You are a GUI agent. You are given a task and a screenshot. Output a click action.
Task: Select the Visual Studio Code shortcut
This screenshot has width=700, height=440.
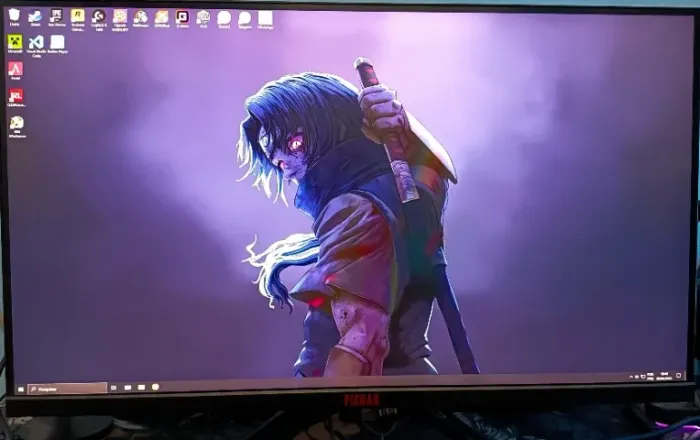point(36,46)
